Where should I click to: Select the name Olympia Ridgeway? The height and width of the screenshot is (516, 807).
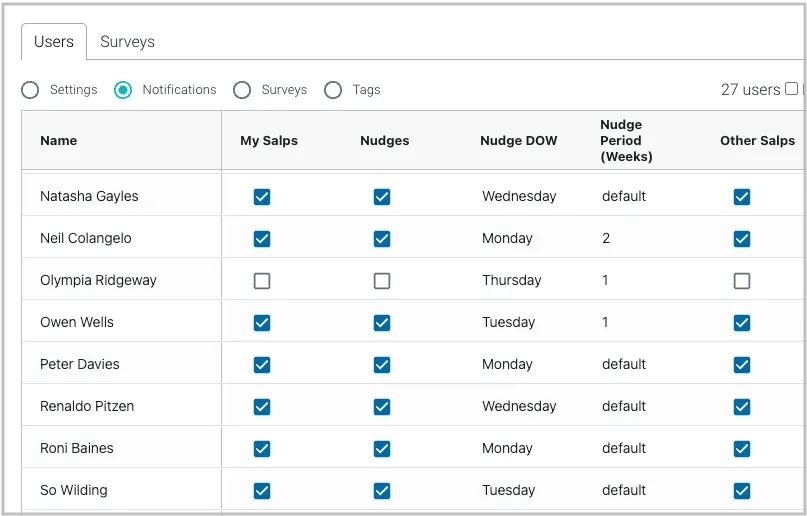click(98, 280)
